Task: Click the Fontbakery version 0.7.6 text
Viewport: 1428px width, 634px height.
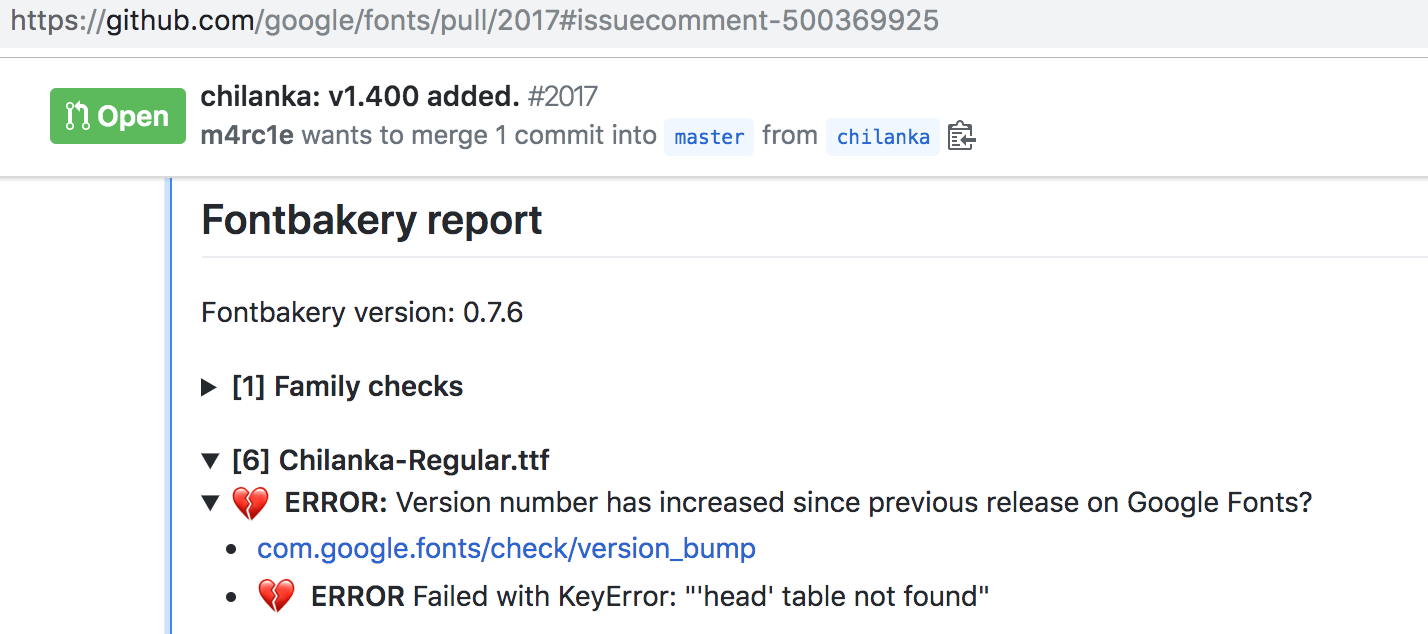Action: pos(360,312)
